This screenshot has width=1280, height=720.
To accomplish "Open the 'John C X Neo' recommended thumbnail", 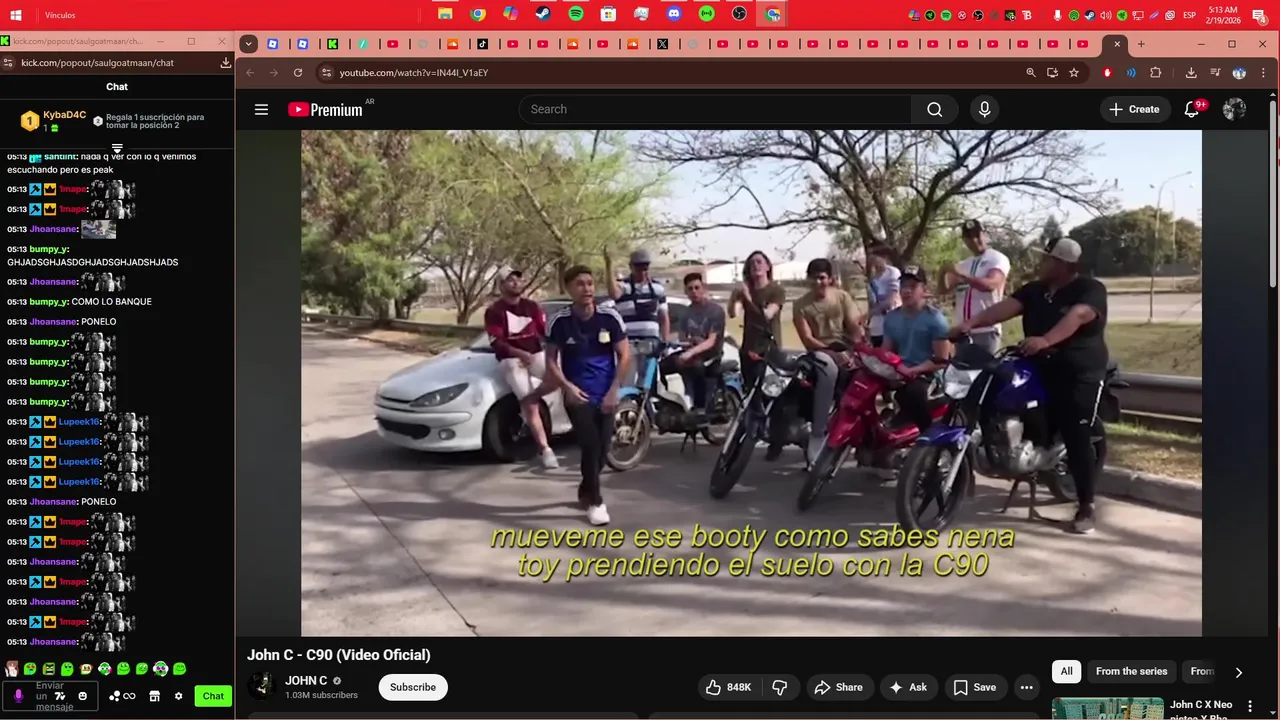I will [x=1107, y=709].
